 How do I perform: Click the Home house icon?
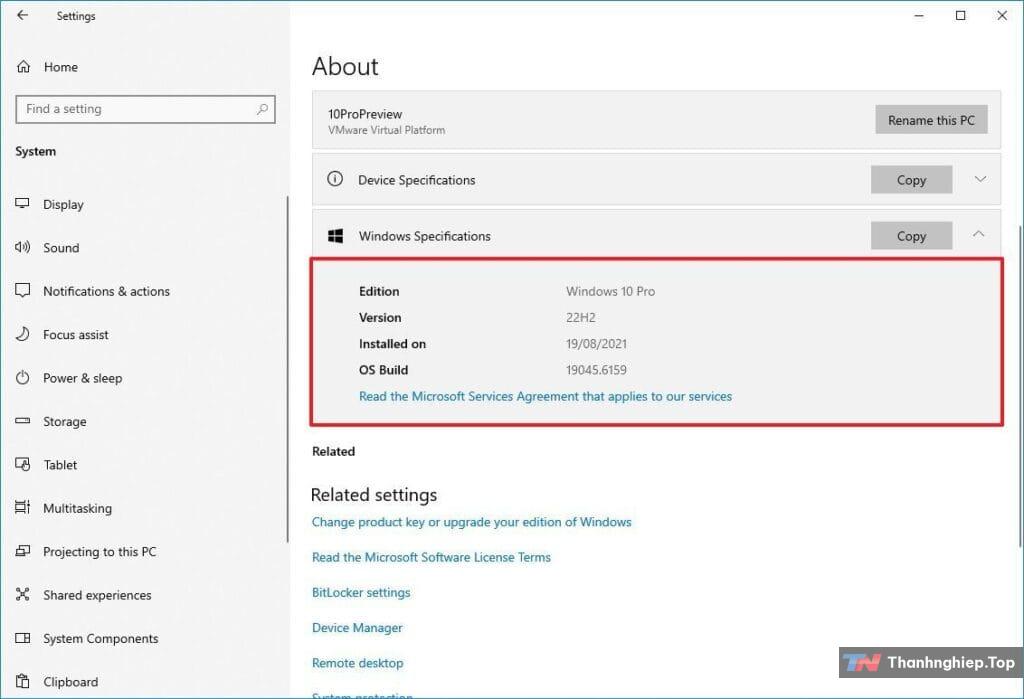coord(24,67)
